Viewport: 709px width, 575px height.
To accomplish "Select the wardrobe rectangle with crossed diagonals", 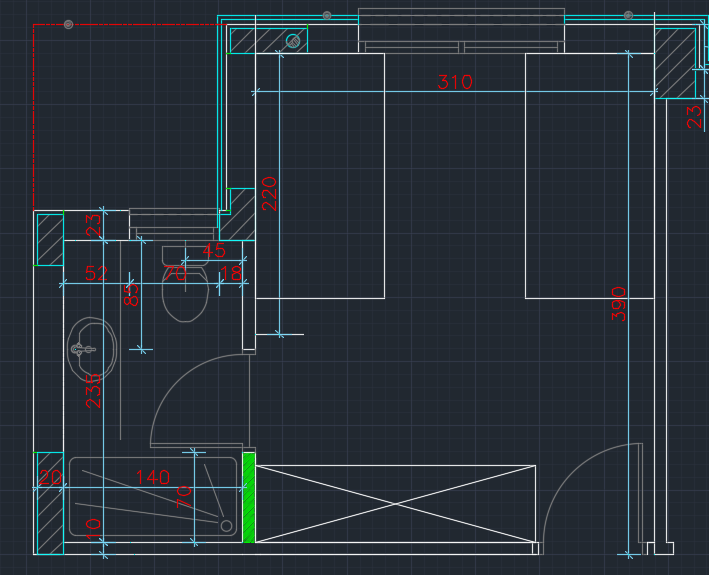I will pos(396,504).
